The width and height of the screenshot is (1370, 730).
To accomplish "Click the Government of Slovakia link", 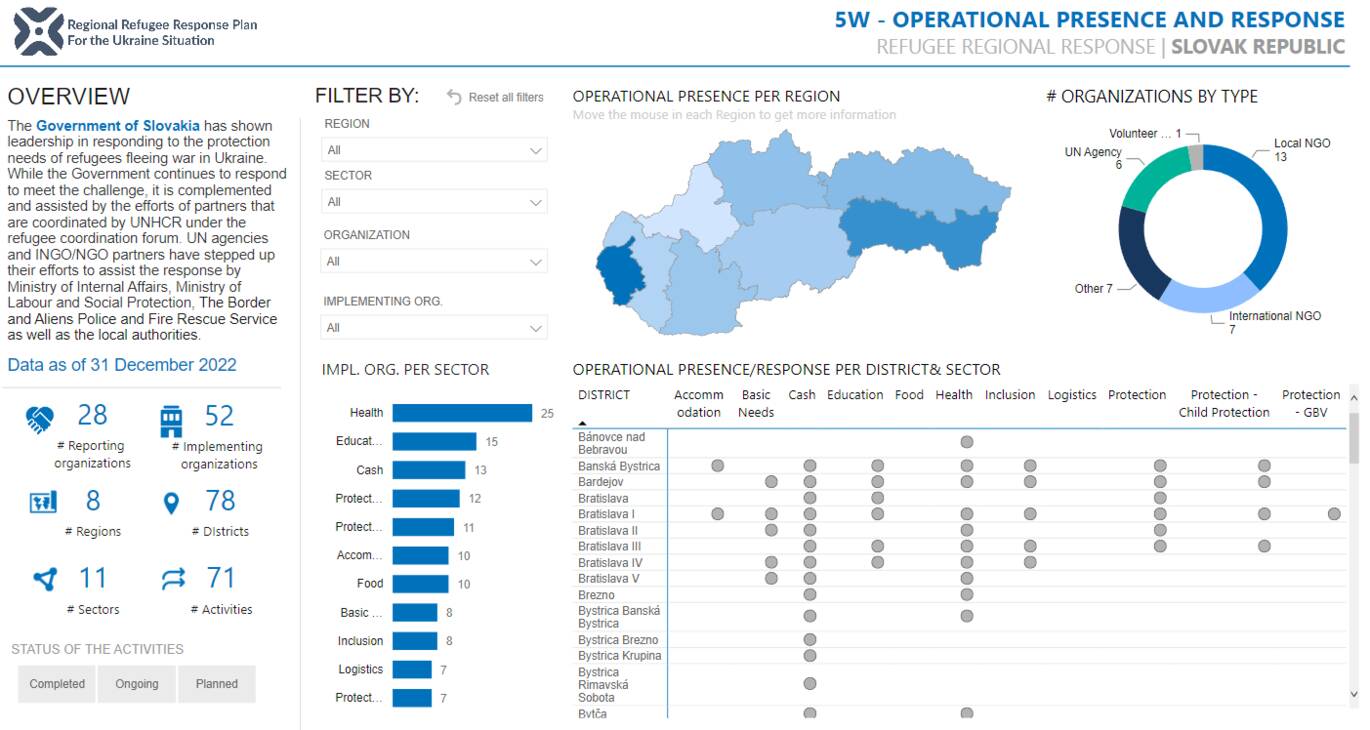I will pos(118,126).
